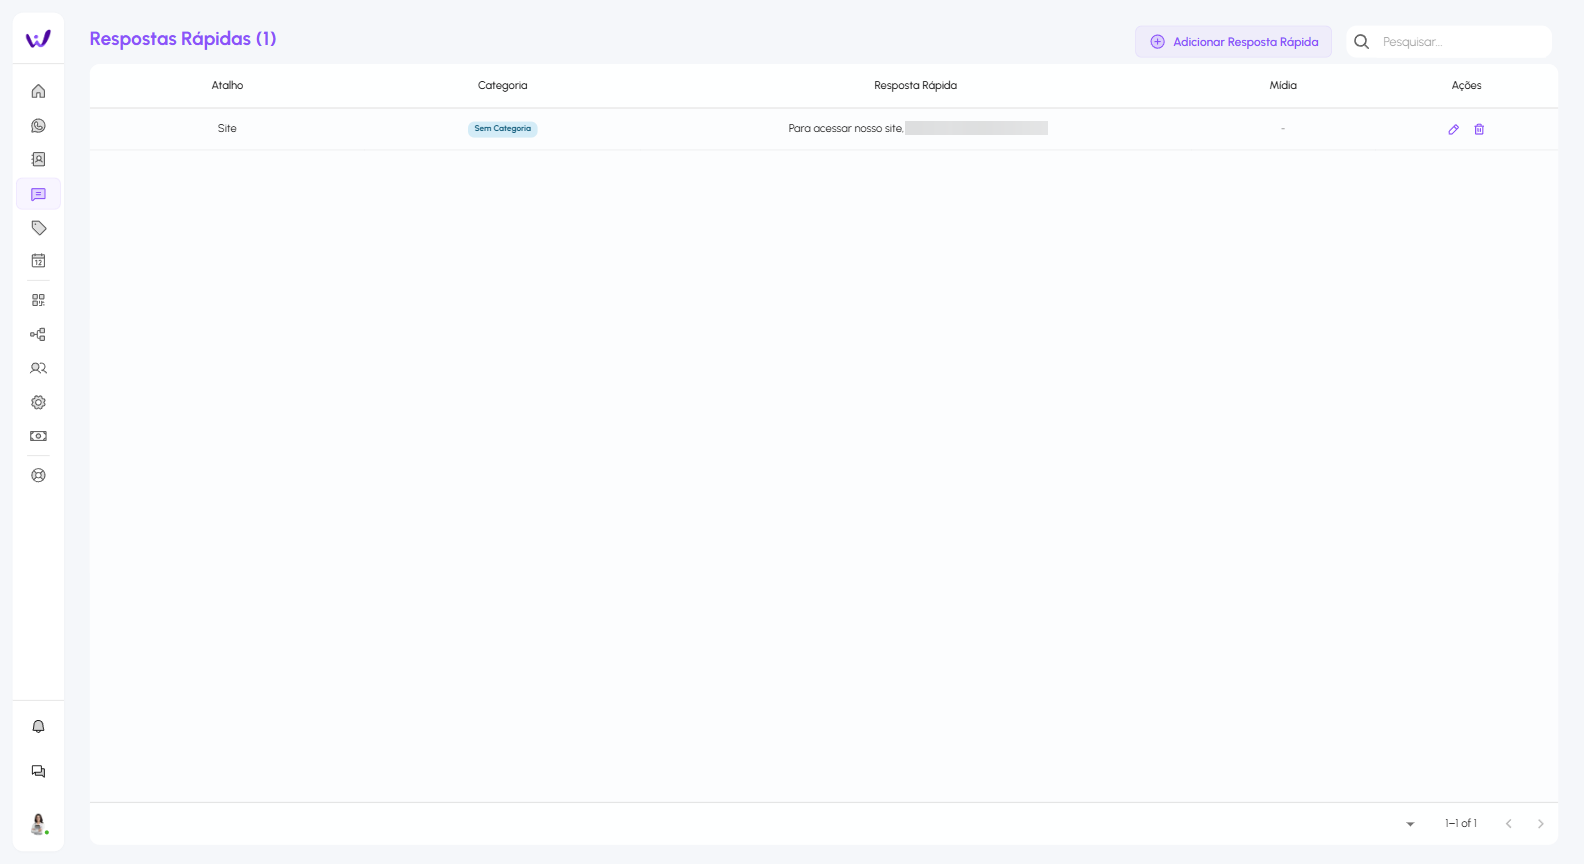The width and height of the screenshot is (1584, 864).
Task: Open the calendar schedule icon
Action: [x=38, y=261]
